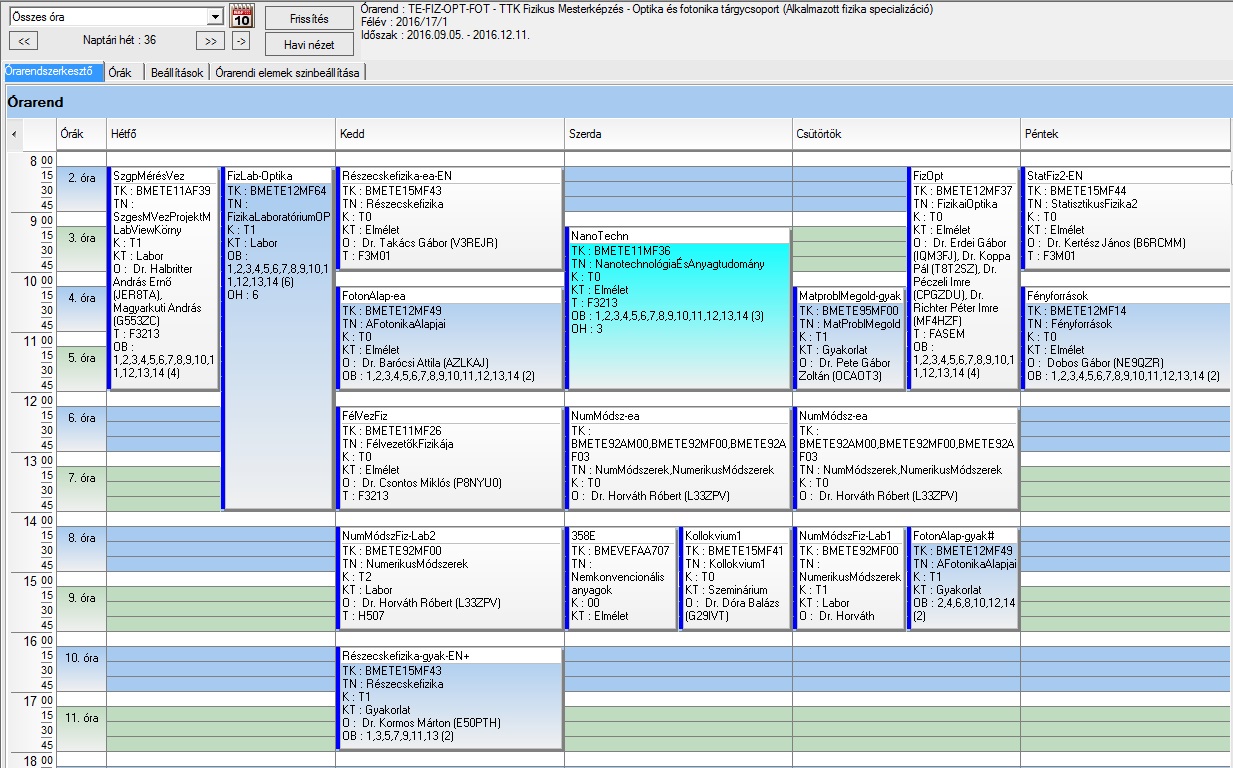Select the NumMódsz-ea entry on Wednesday
This screenshot has width=1233, height=768.
click(678, 459)
